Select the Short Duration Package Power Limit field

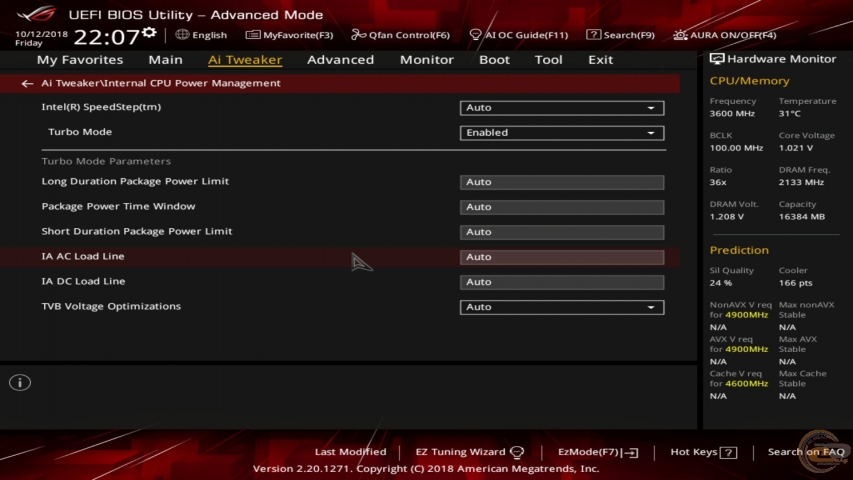(562, 232)
